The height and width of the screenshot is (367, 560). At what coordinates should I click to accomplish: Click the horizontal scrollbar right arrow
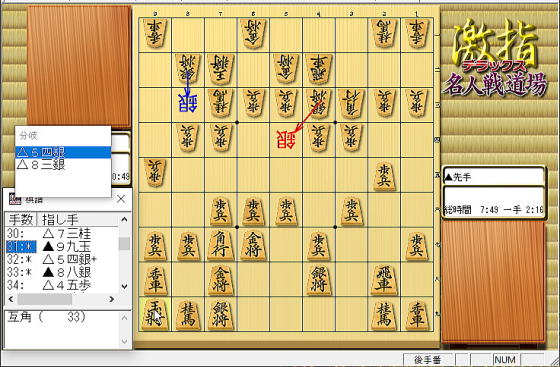coord(112,299)
